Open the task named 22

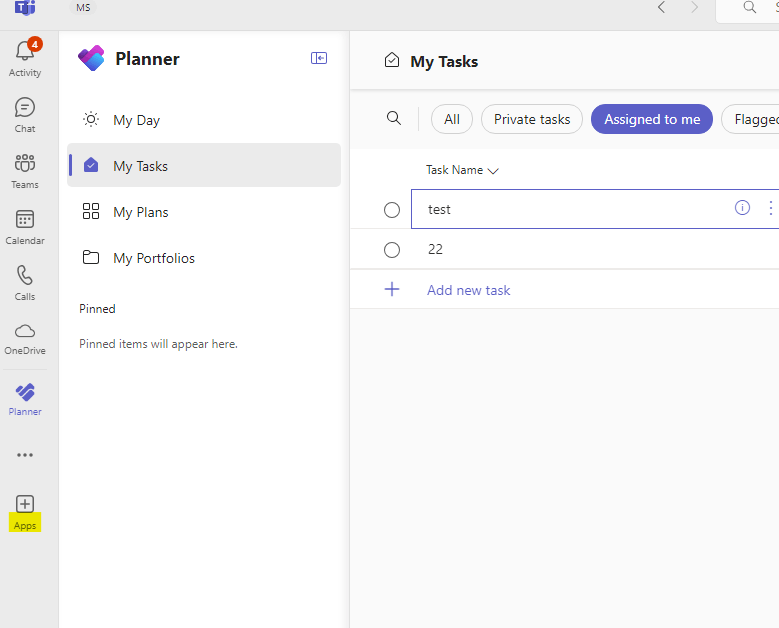pos(435,249)
